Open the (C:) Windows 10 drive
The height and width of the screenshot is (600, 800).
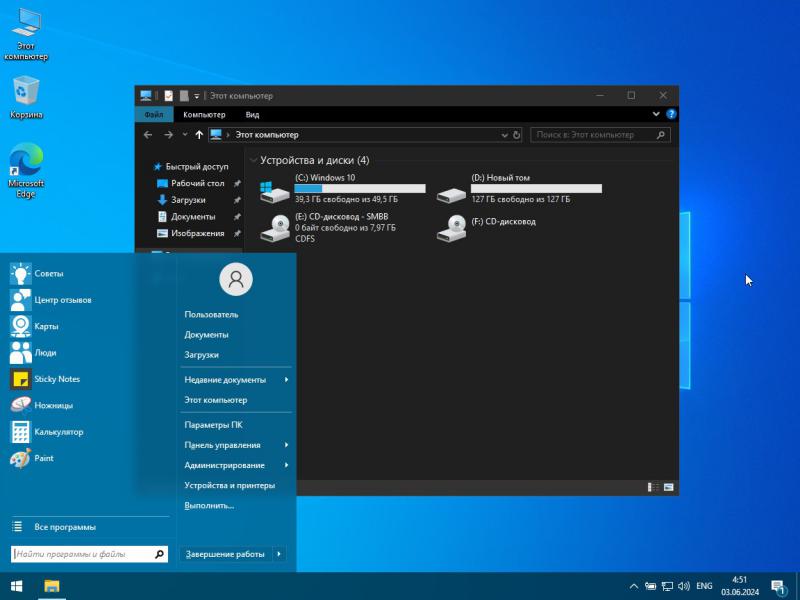342,188
